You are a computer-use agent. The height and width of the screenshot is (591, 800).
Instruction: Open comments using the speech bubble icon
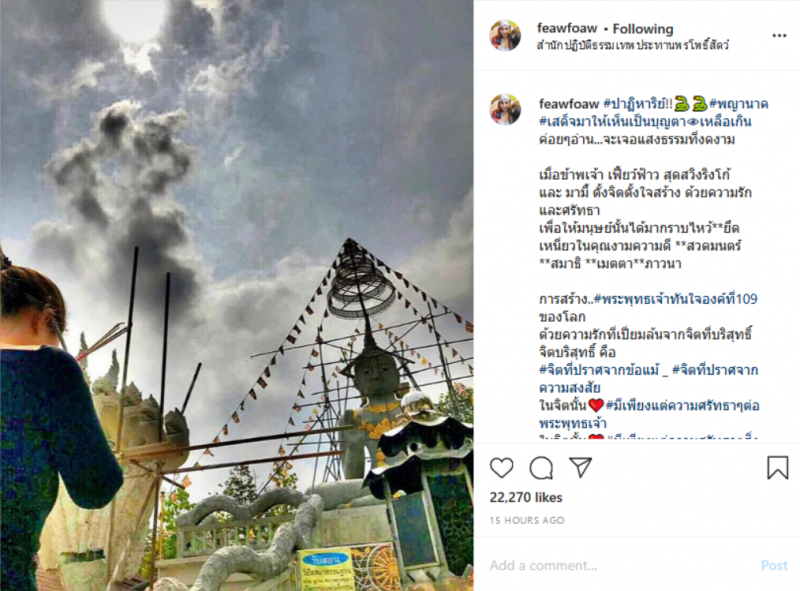click(x=541, y=467)
